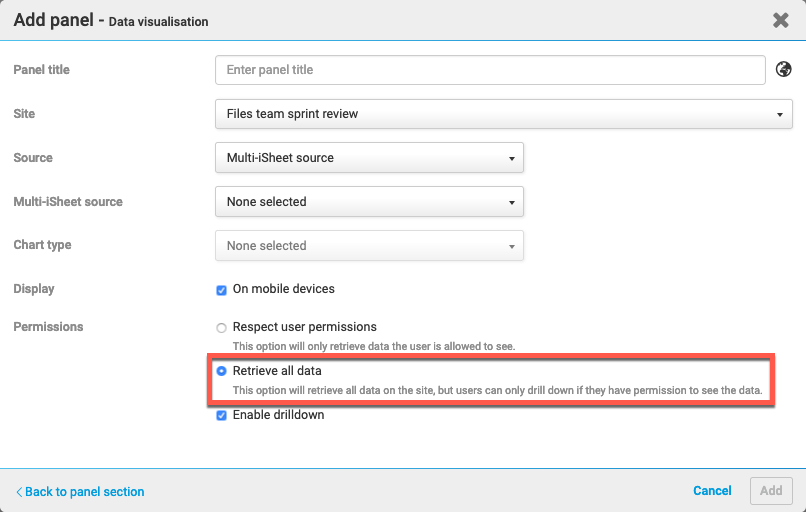Click the Display label
806x512 pixels.
point(34,289)
